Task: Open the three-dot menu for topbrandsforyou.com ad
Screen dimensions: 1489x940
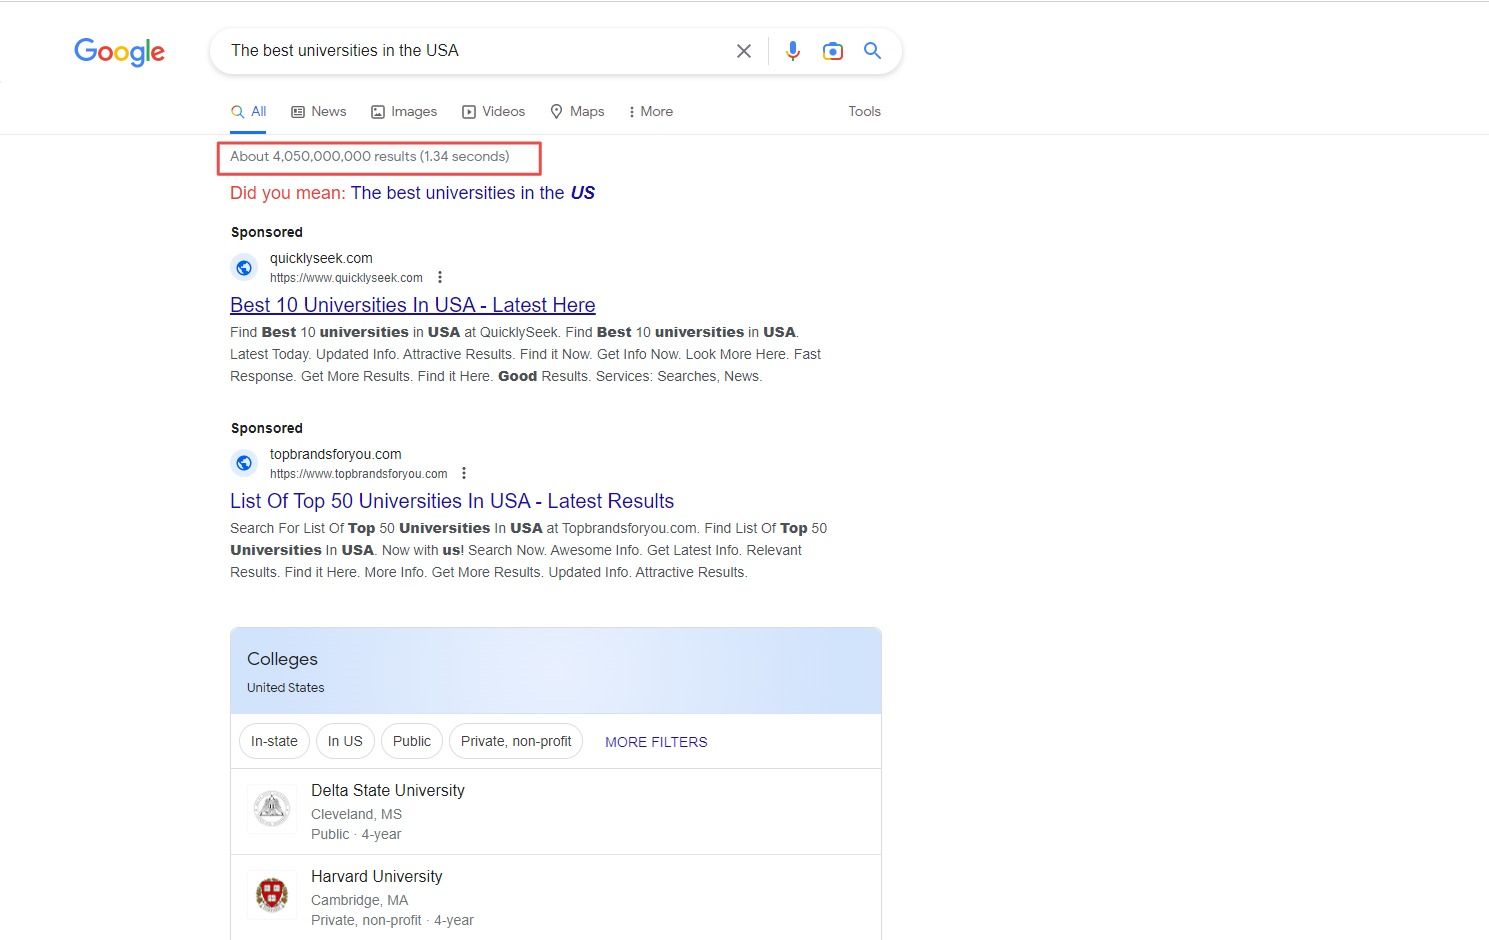Action: 464,473
